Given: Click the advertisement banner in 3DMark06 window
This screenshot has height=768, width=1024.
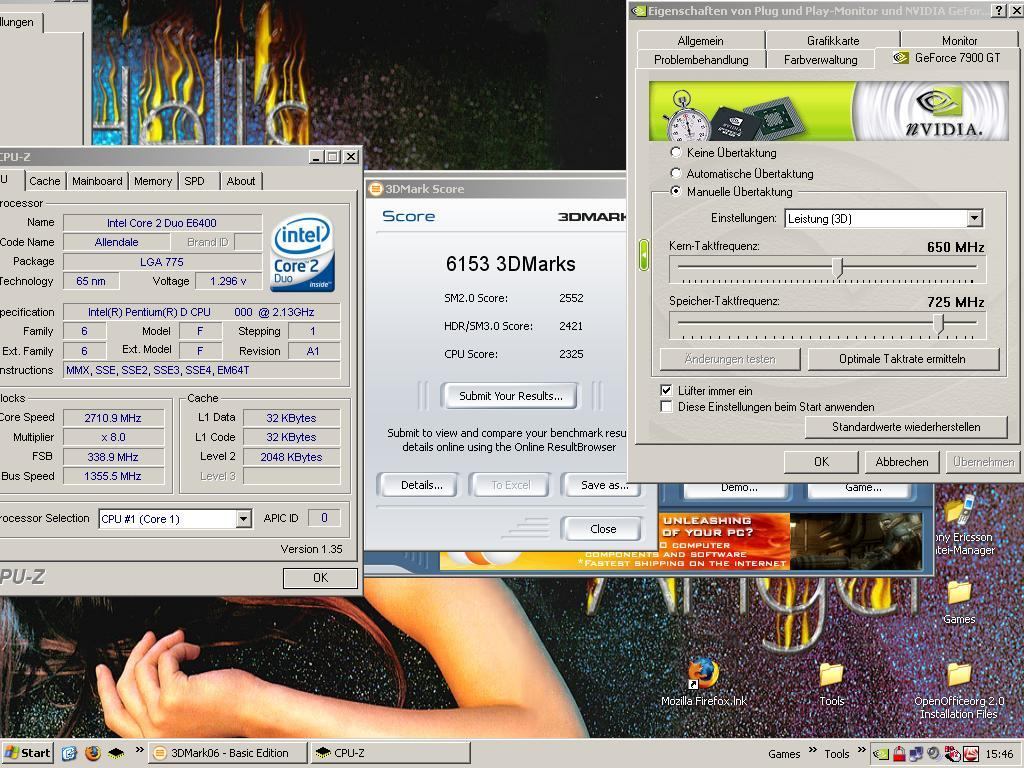Looking at the screenshot, I should [x=681, y=541].
